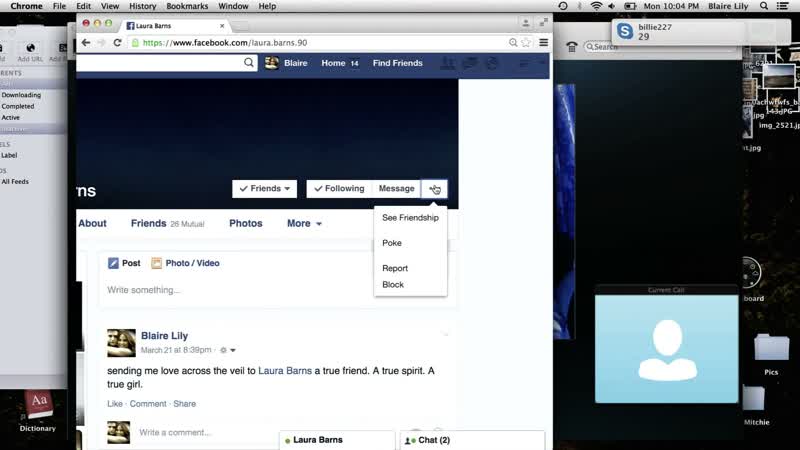Open the About profile tab
Viewport: 800px width, 450px height.
92,223
